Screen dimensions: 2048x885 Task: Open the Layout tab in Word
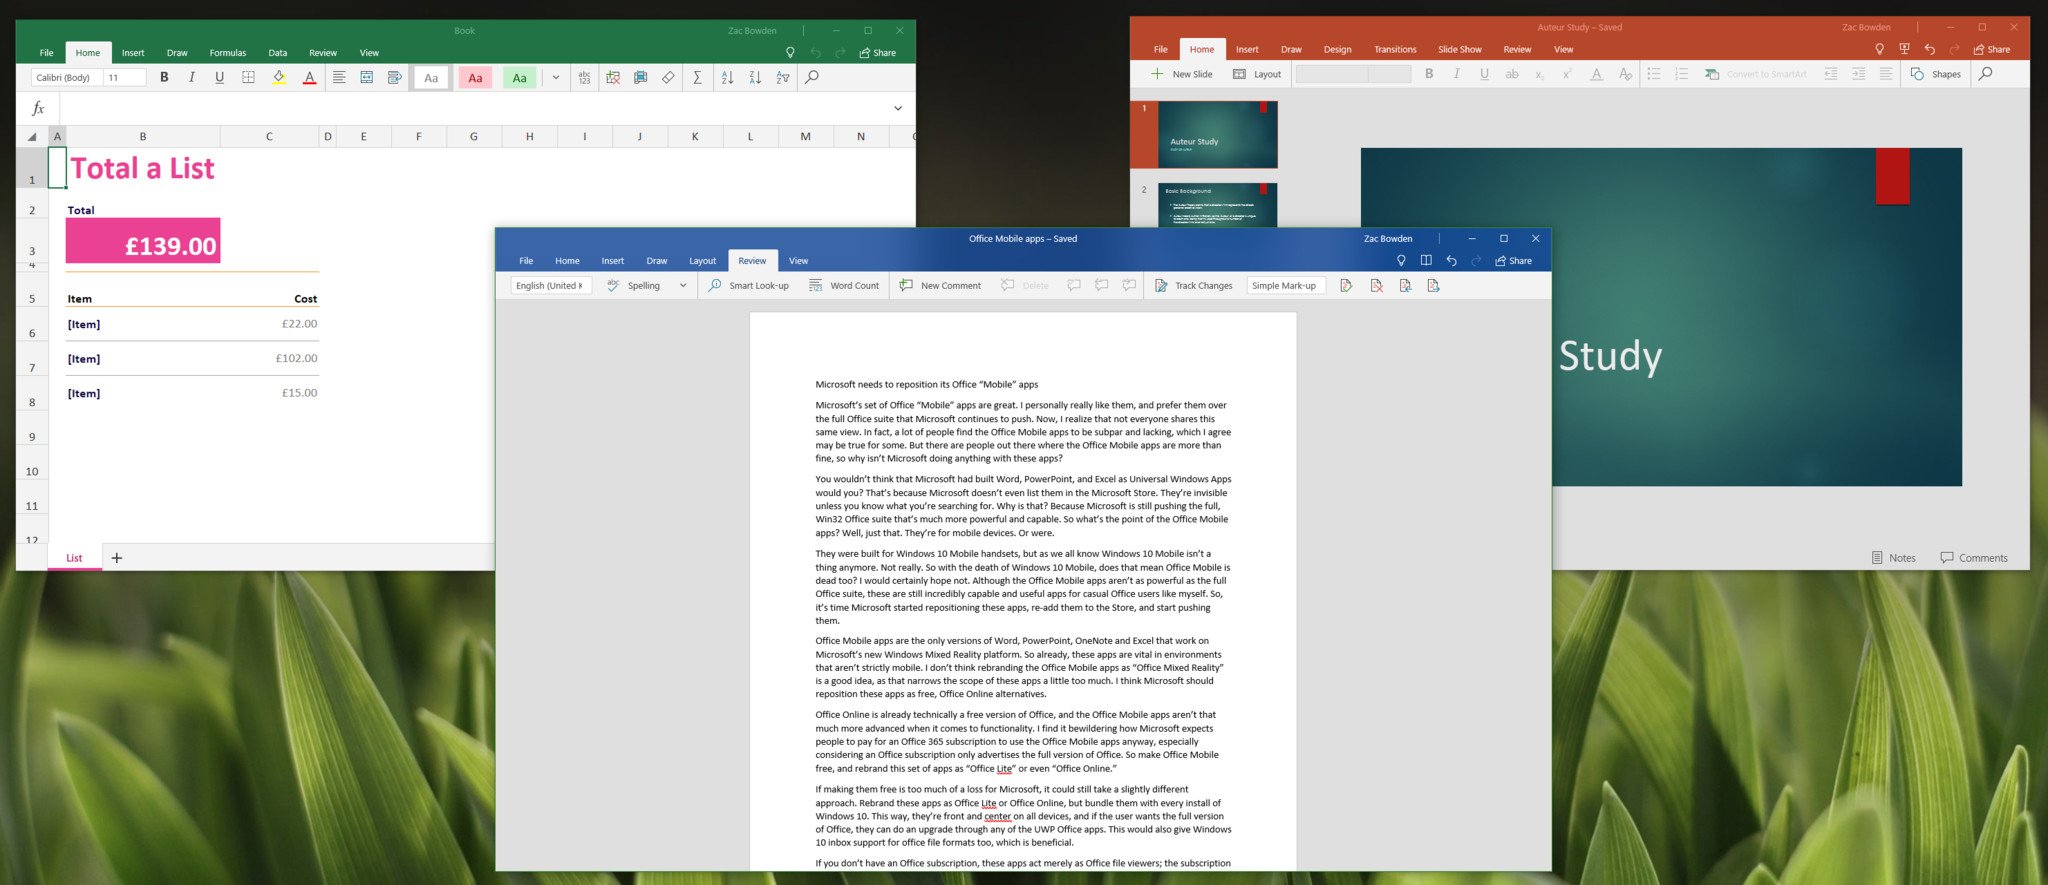pos(702,261)
